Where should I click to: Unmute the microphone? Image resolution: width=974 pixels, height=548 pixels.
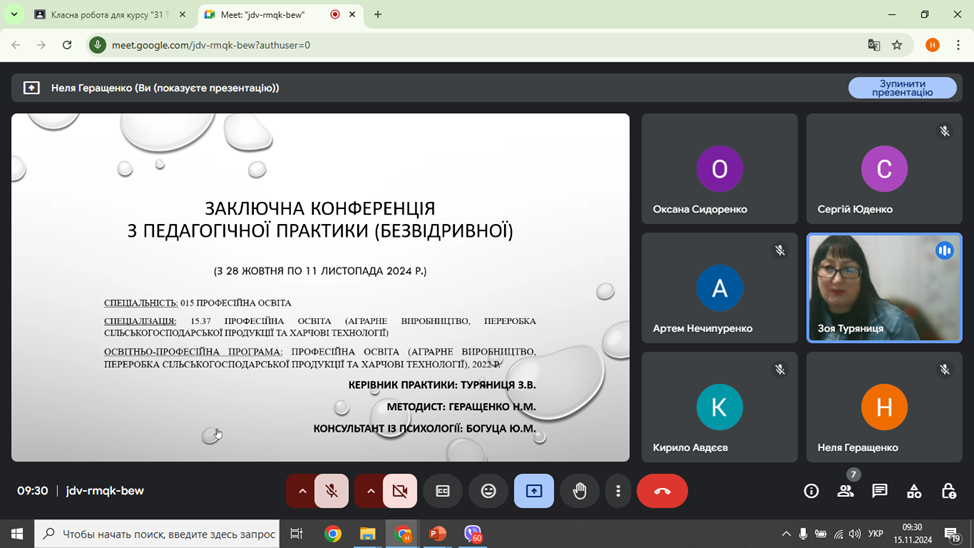[x=331, y=491]
